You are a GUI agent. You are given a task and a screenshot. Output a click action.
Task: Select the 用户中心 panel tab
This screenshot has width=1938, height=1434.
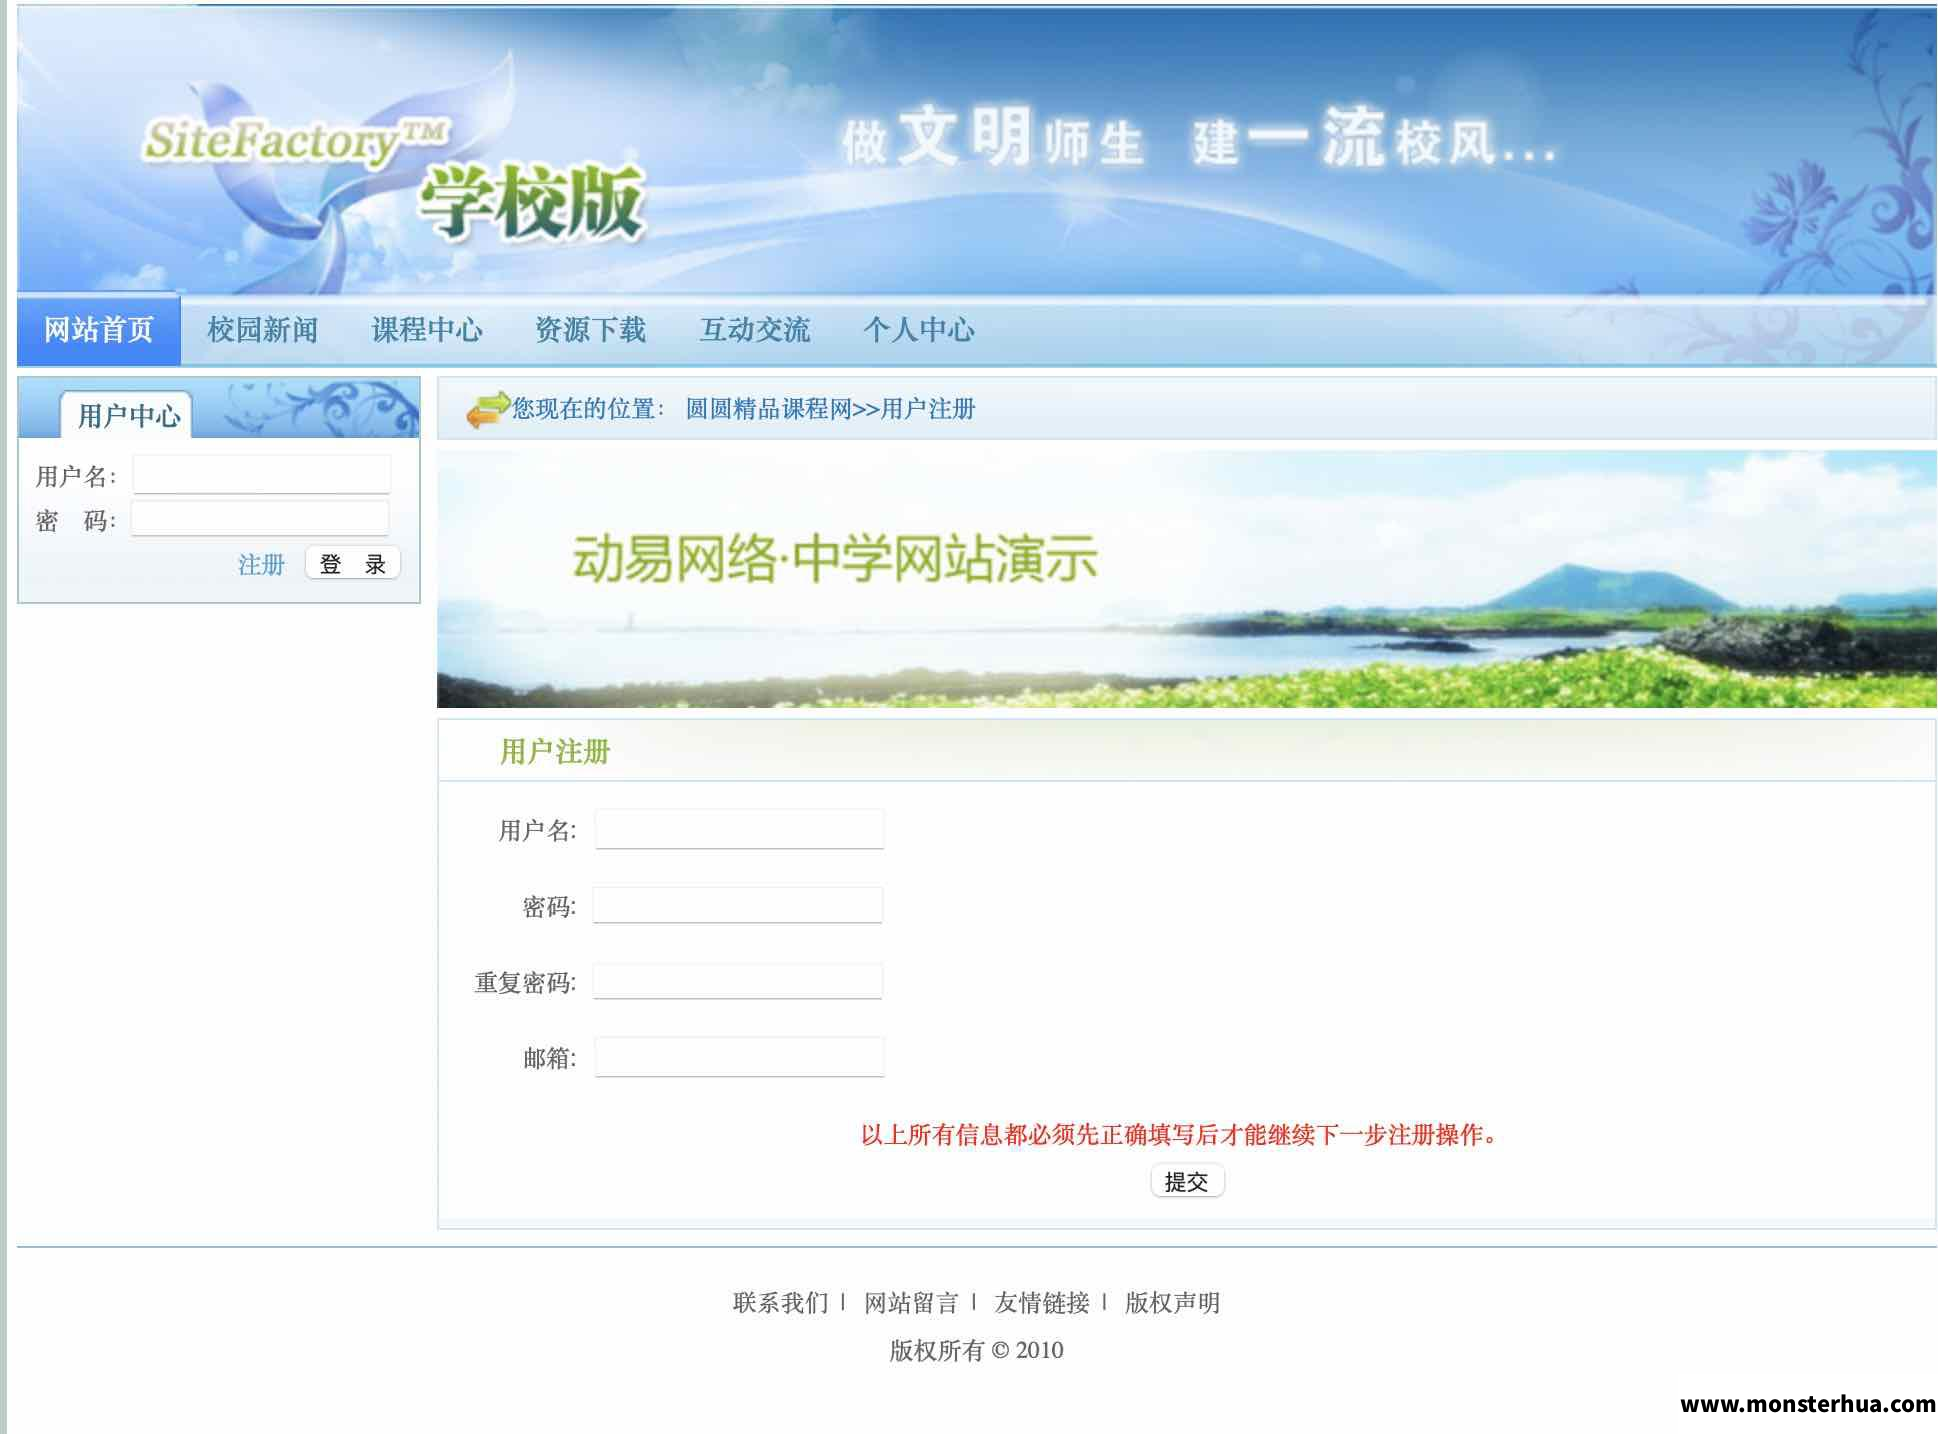click(x=128, y=415)
